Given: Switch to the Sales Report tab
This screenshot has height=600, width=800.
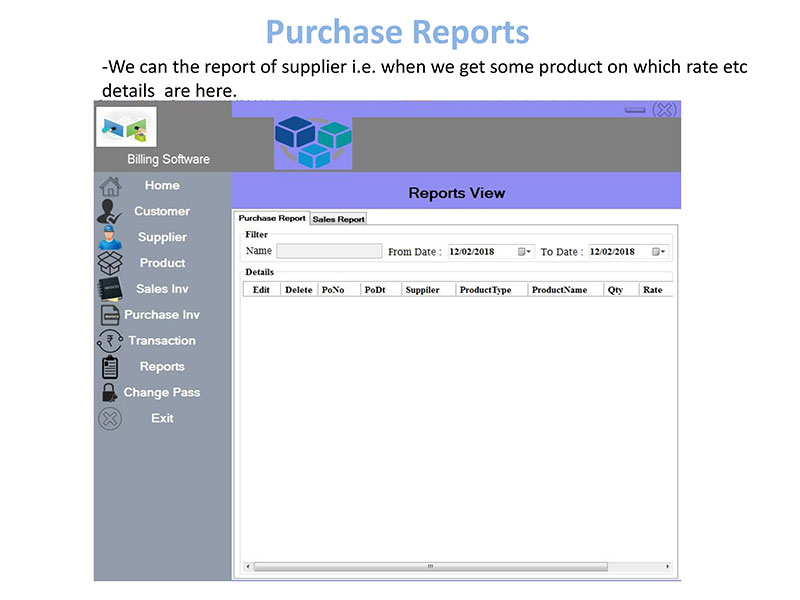Looking at the screenshot, I should click(338, 219).
